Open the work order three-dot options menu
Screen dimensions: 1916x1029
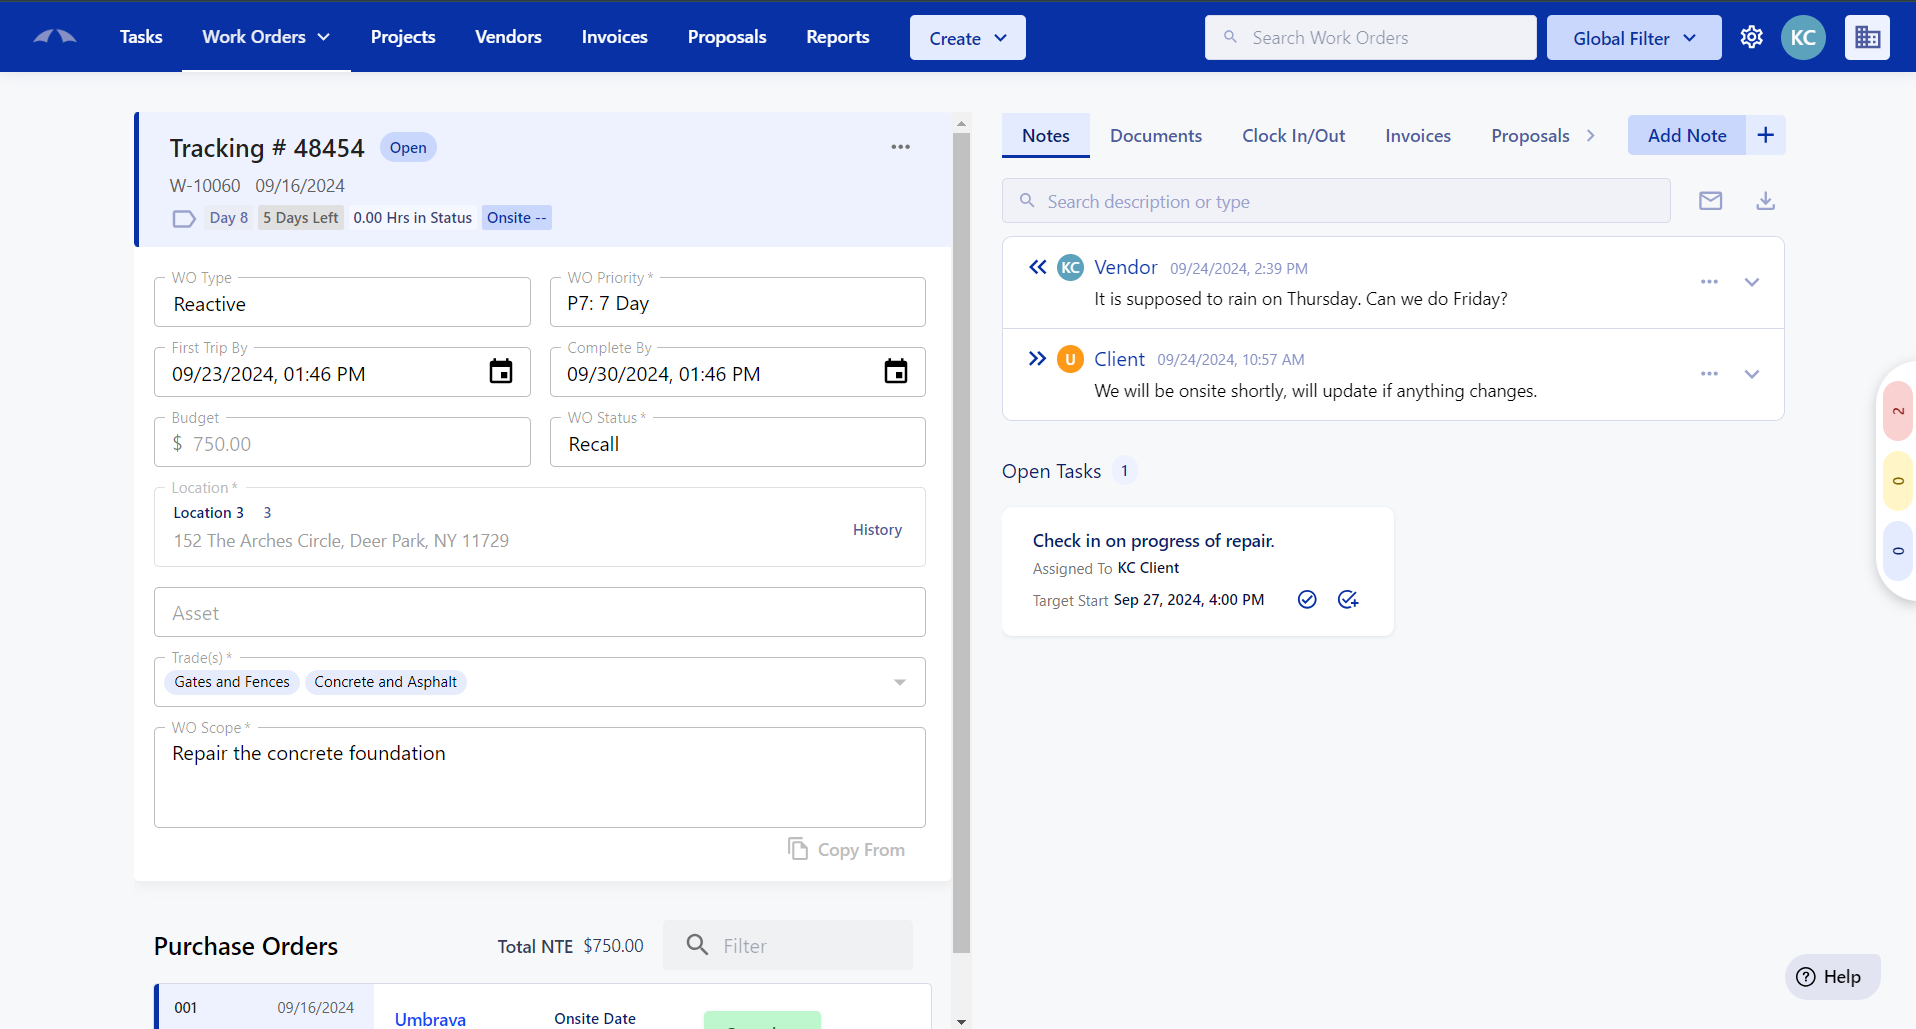[x=900, y=147]
